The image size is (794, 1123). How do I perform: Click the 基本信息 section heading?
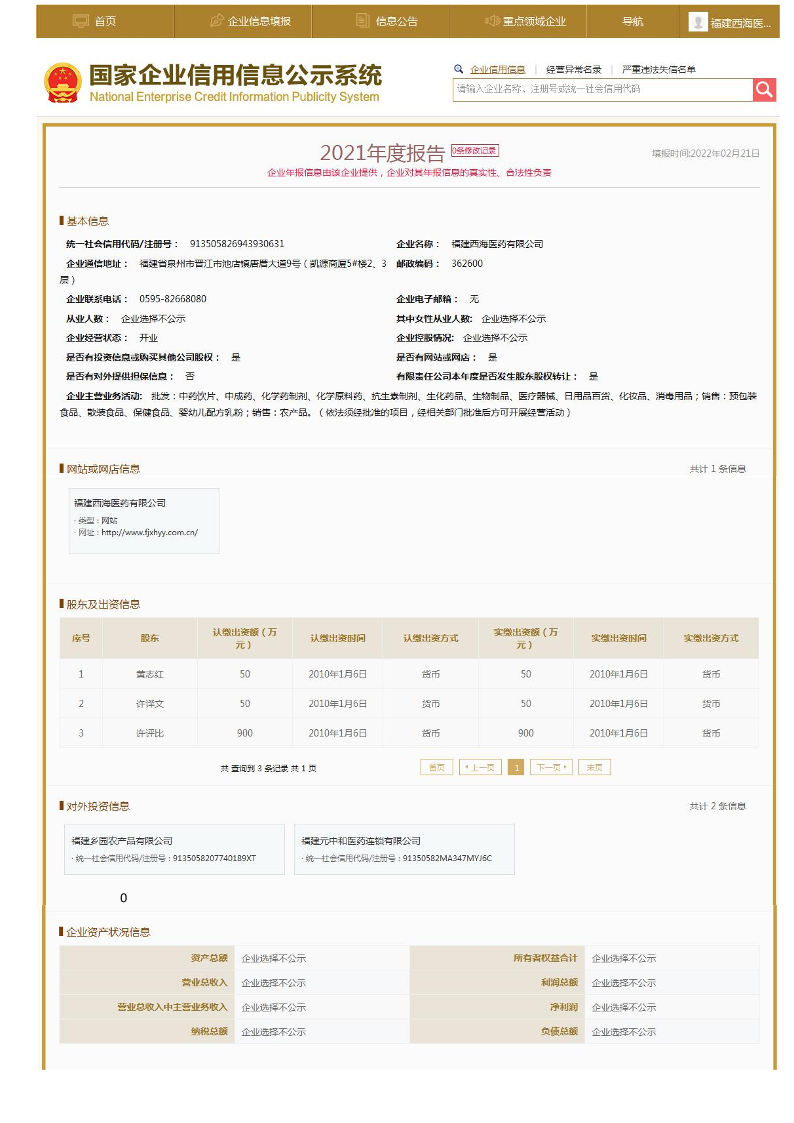pos(87,221)
